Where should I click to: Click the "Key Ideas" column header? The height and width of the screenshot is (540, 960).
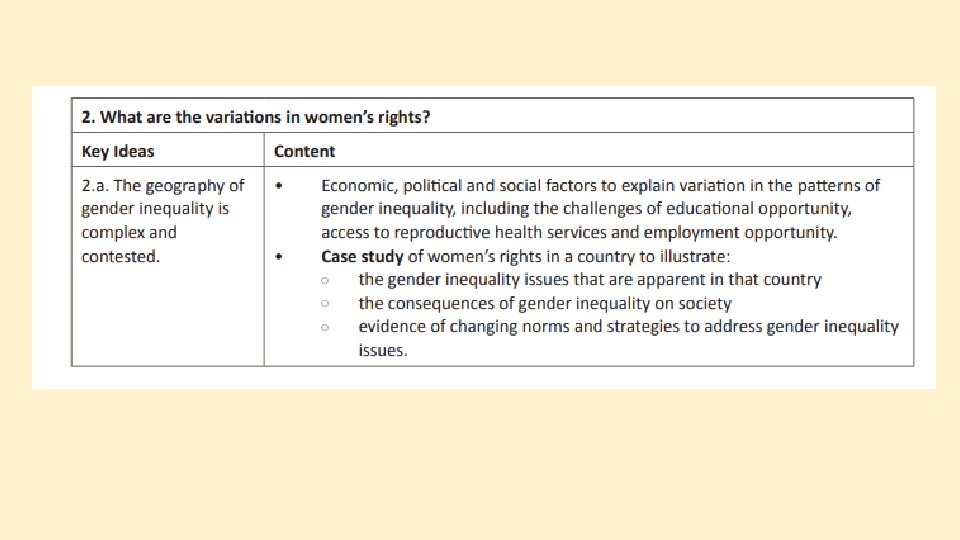(x=118, y=152)
